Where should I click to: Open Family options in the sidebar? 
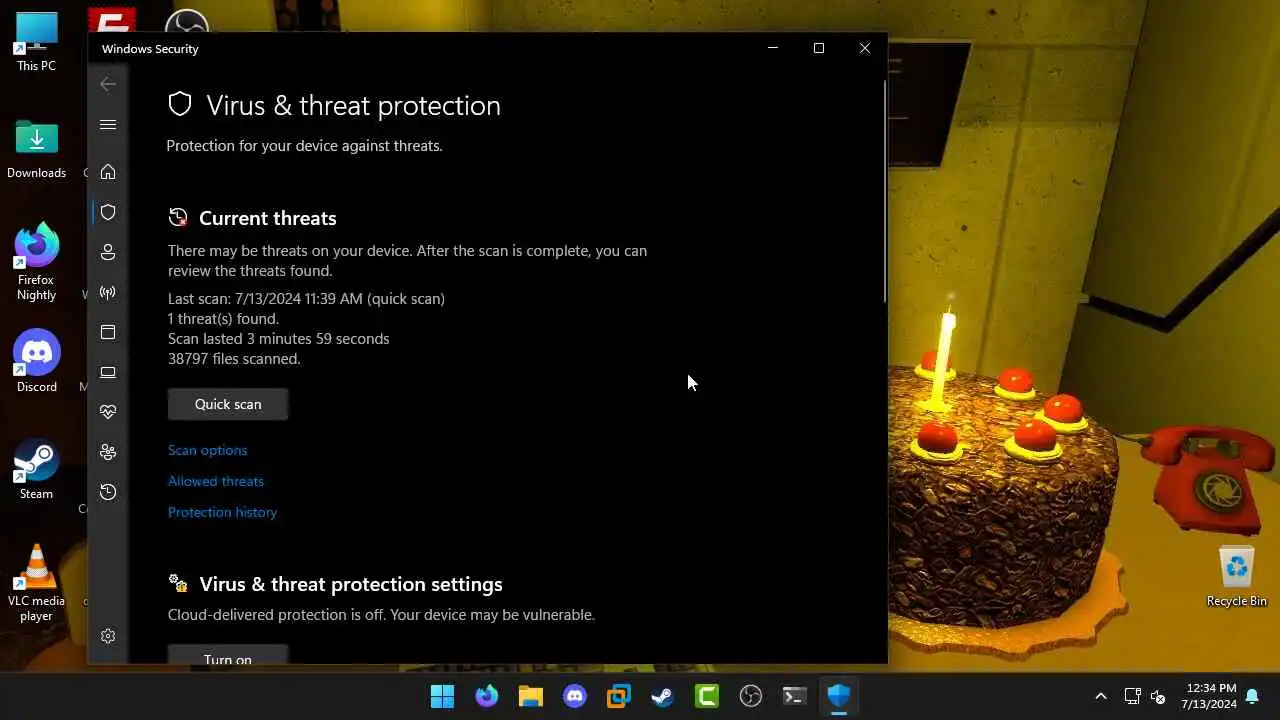(x=108, y=452)
